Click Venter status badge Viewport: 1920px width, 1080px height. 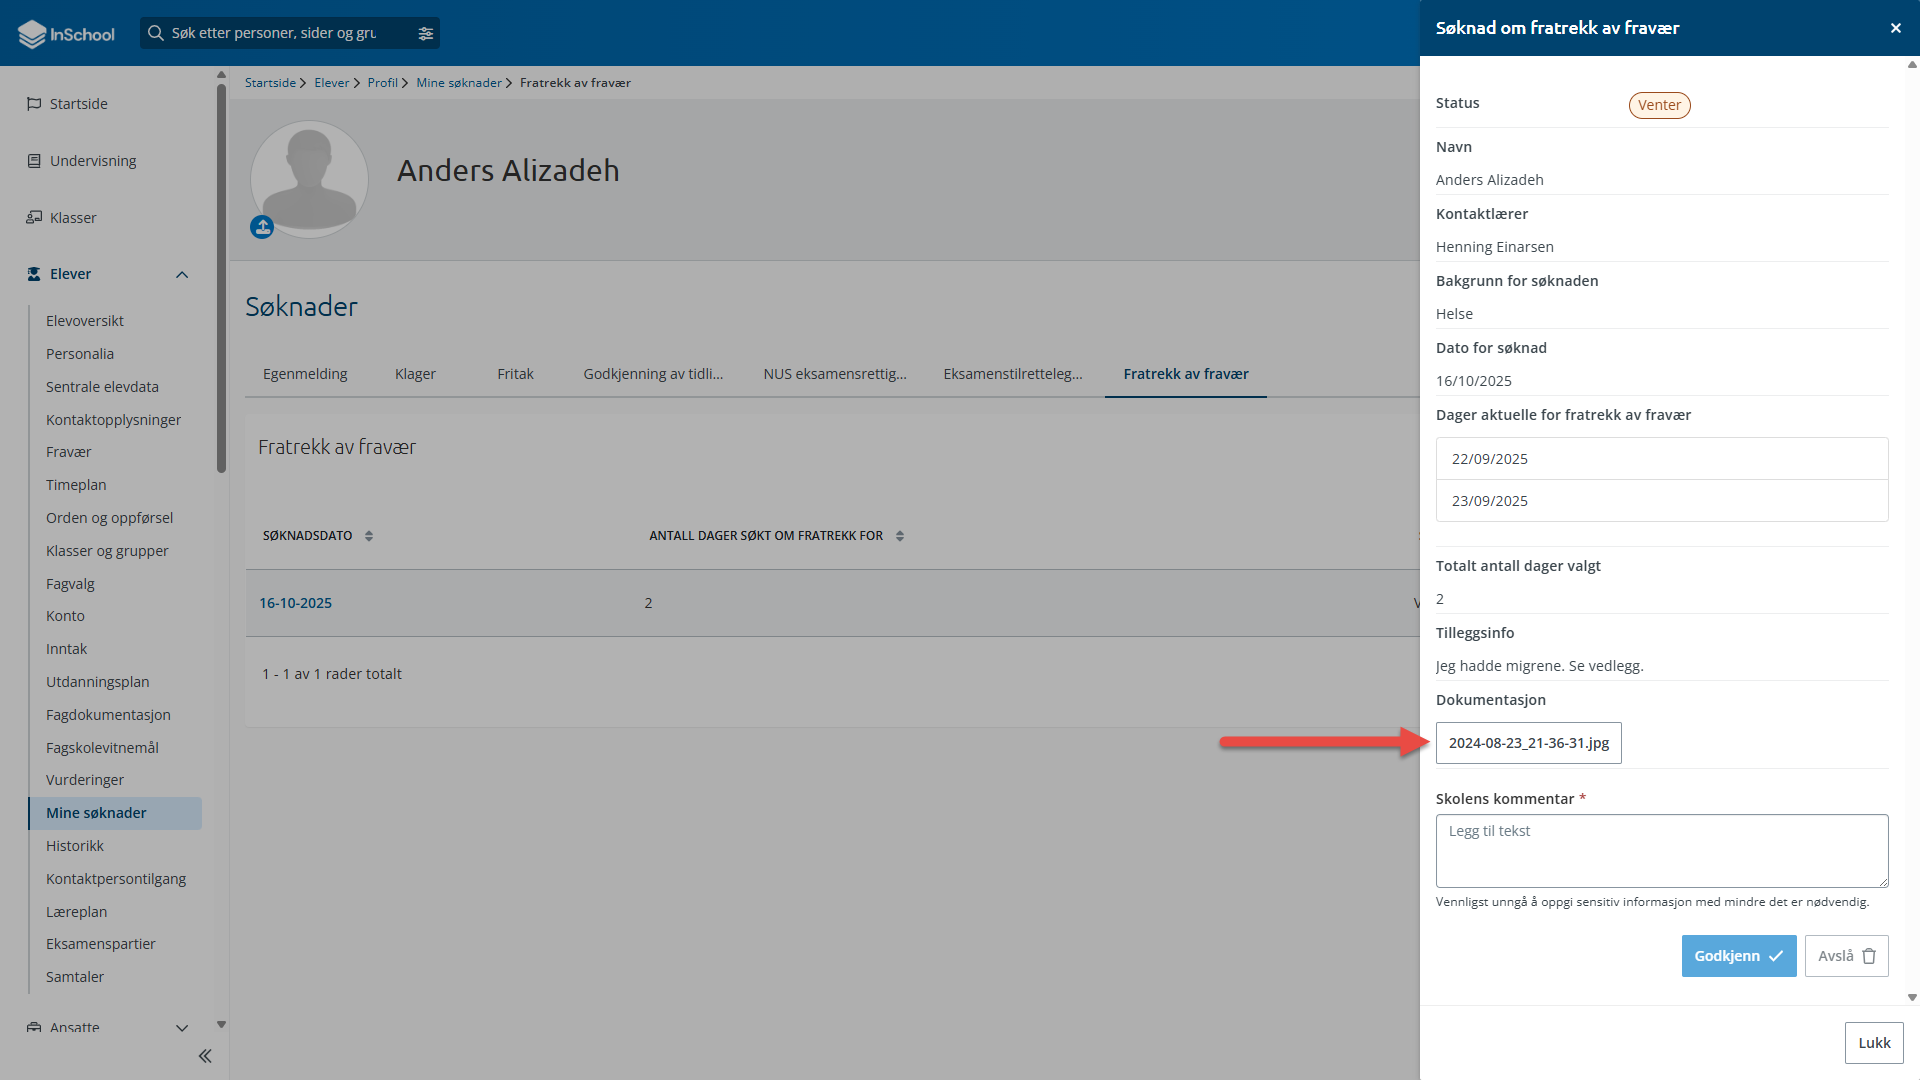(1660, 105)
